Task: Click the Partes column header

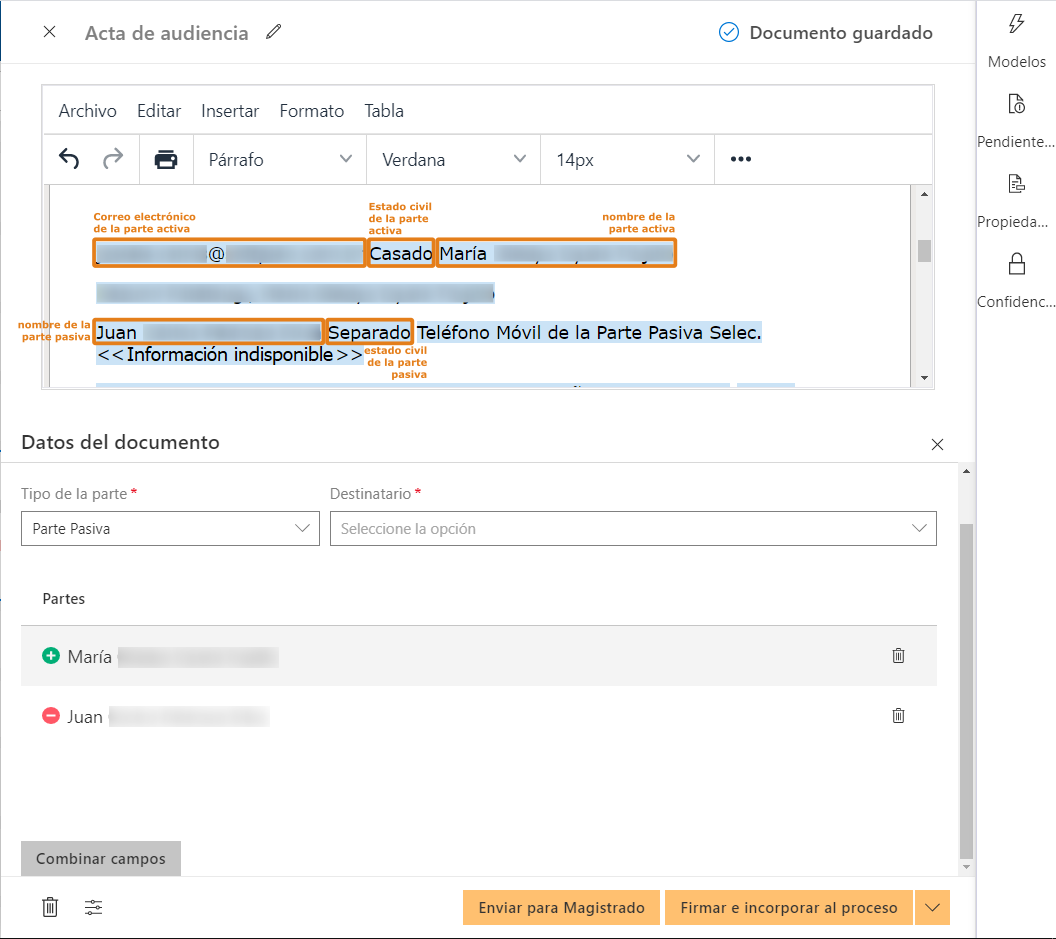Action: pos(64,599)
